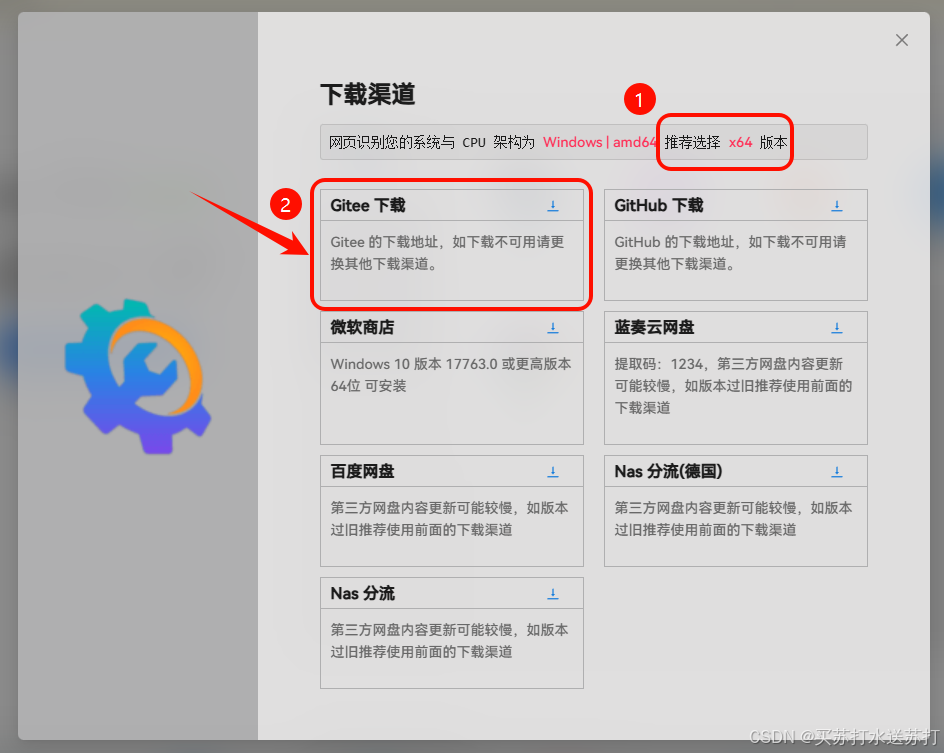Click the Nas 分流 card description text

pyautogui.click(x=449, y=641)
